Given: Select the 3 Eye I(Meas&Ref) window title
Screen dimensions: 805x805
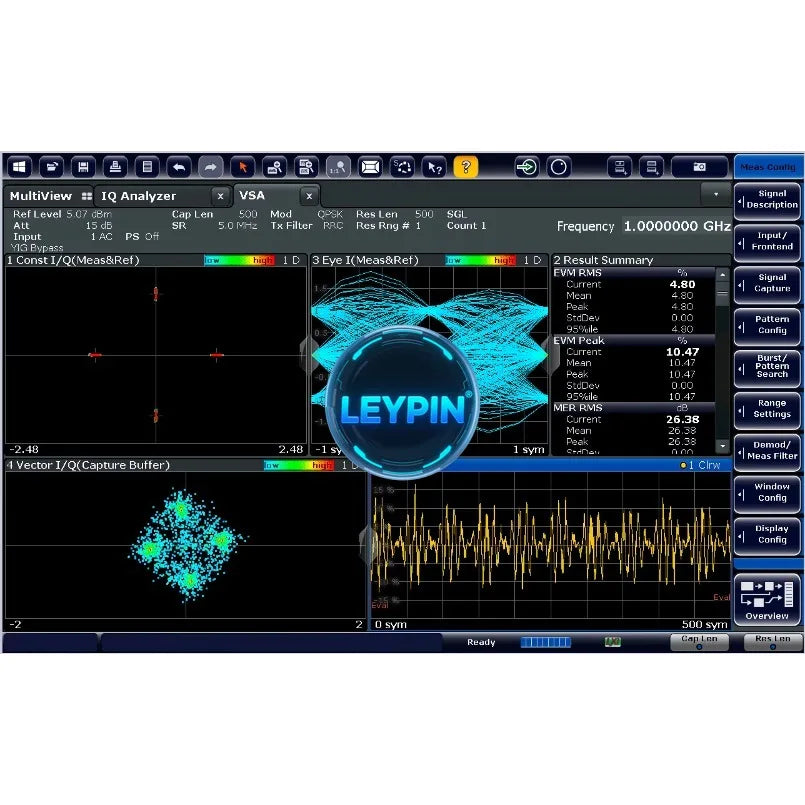Looking at the screenshot, I should coord(366,260).
